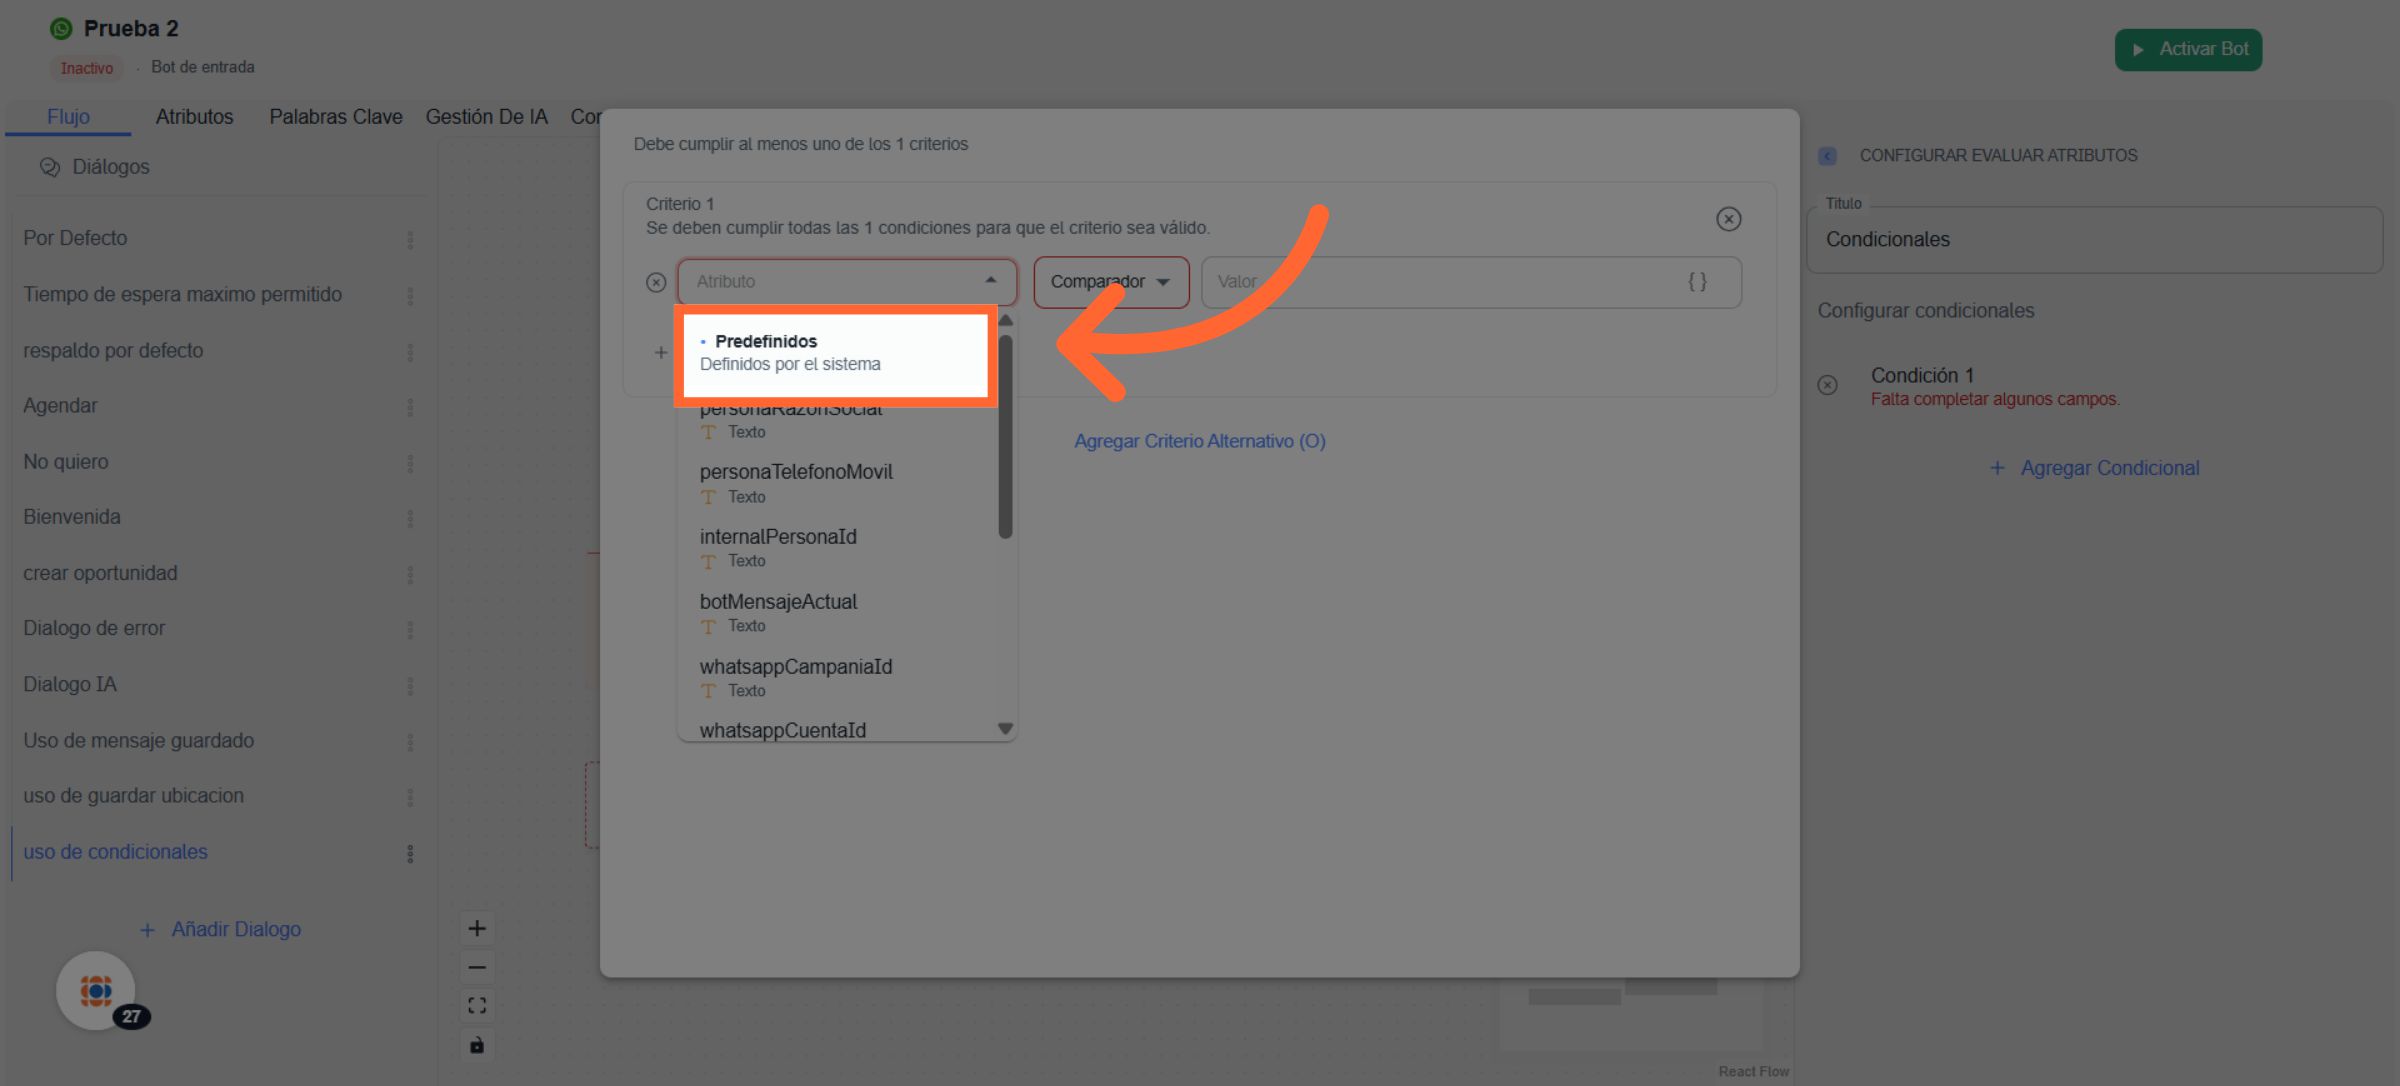Collapse the Configurar Evaluar Atributos panel
This screenshot has height=1086, width=2400.
click(x=1827, y=156)
